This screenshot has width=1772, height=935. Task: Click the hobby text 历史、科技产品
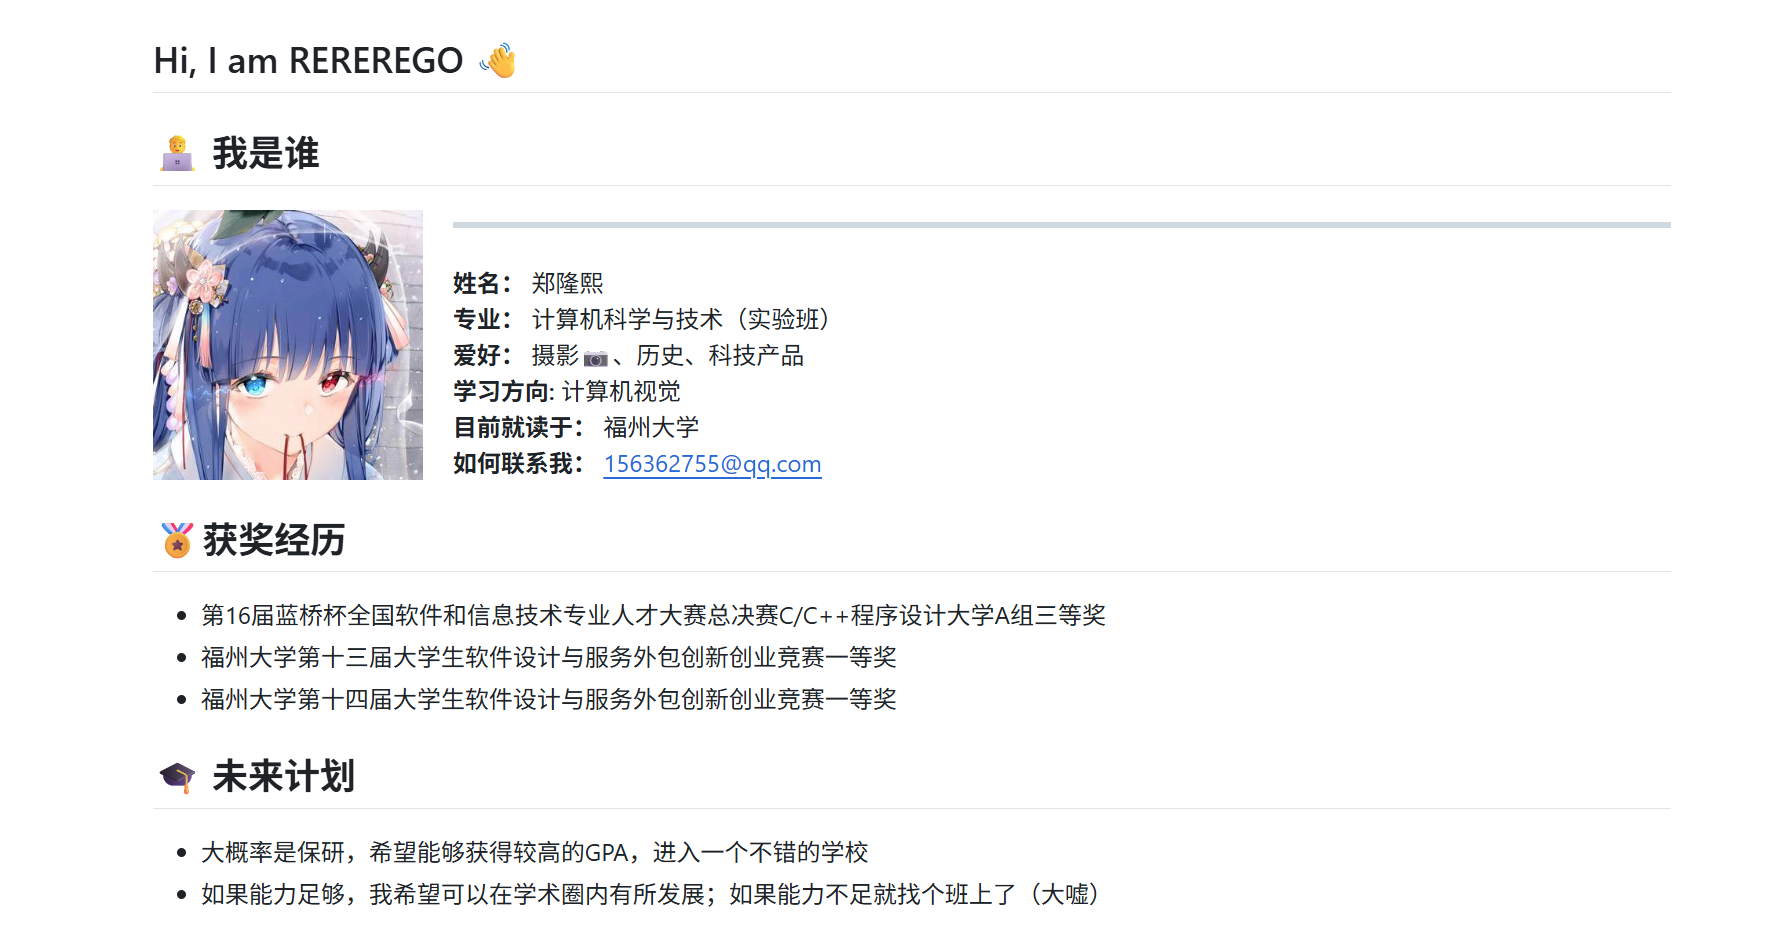point(720,356)
